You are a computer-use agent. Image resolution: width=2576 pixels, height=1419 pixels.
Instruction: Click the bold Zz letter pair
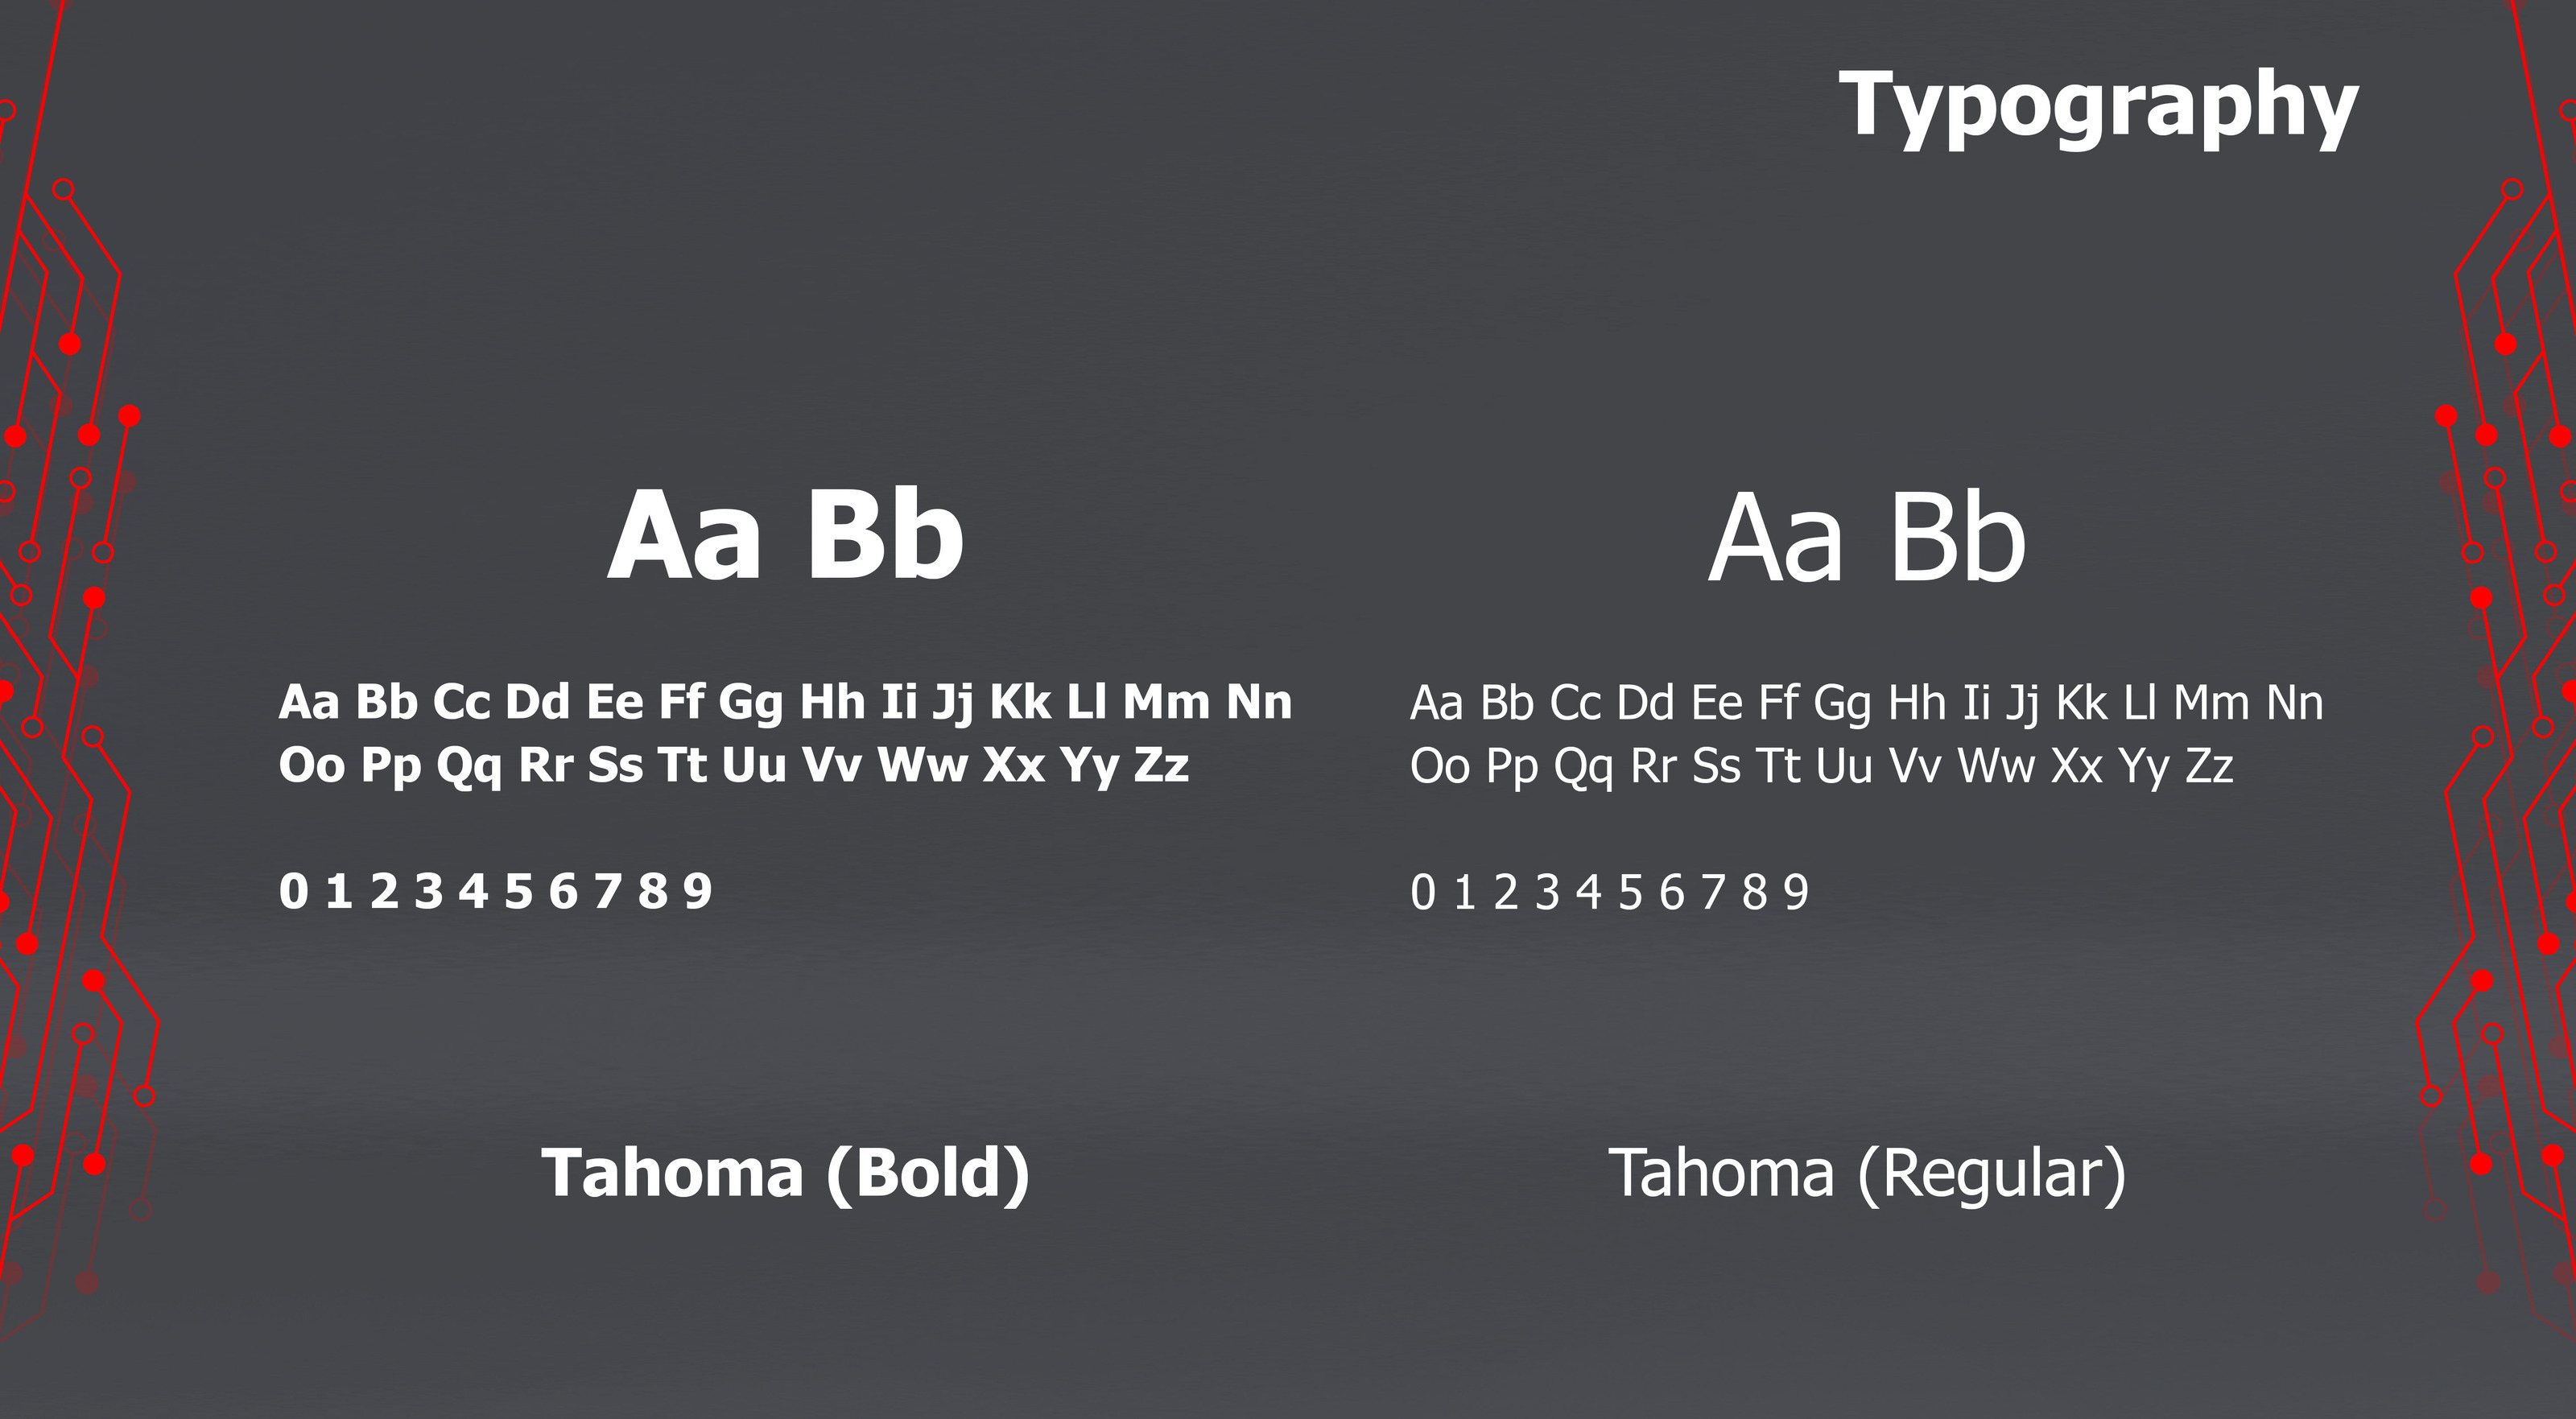point(1161,766)
